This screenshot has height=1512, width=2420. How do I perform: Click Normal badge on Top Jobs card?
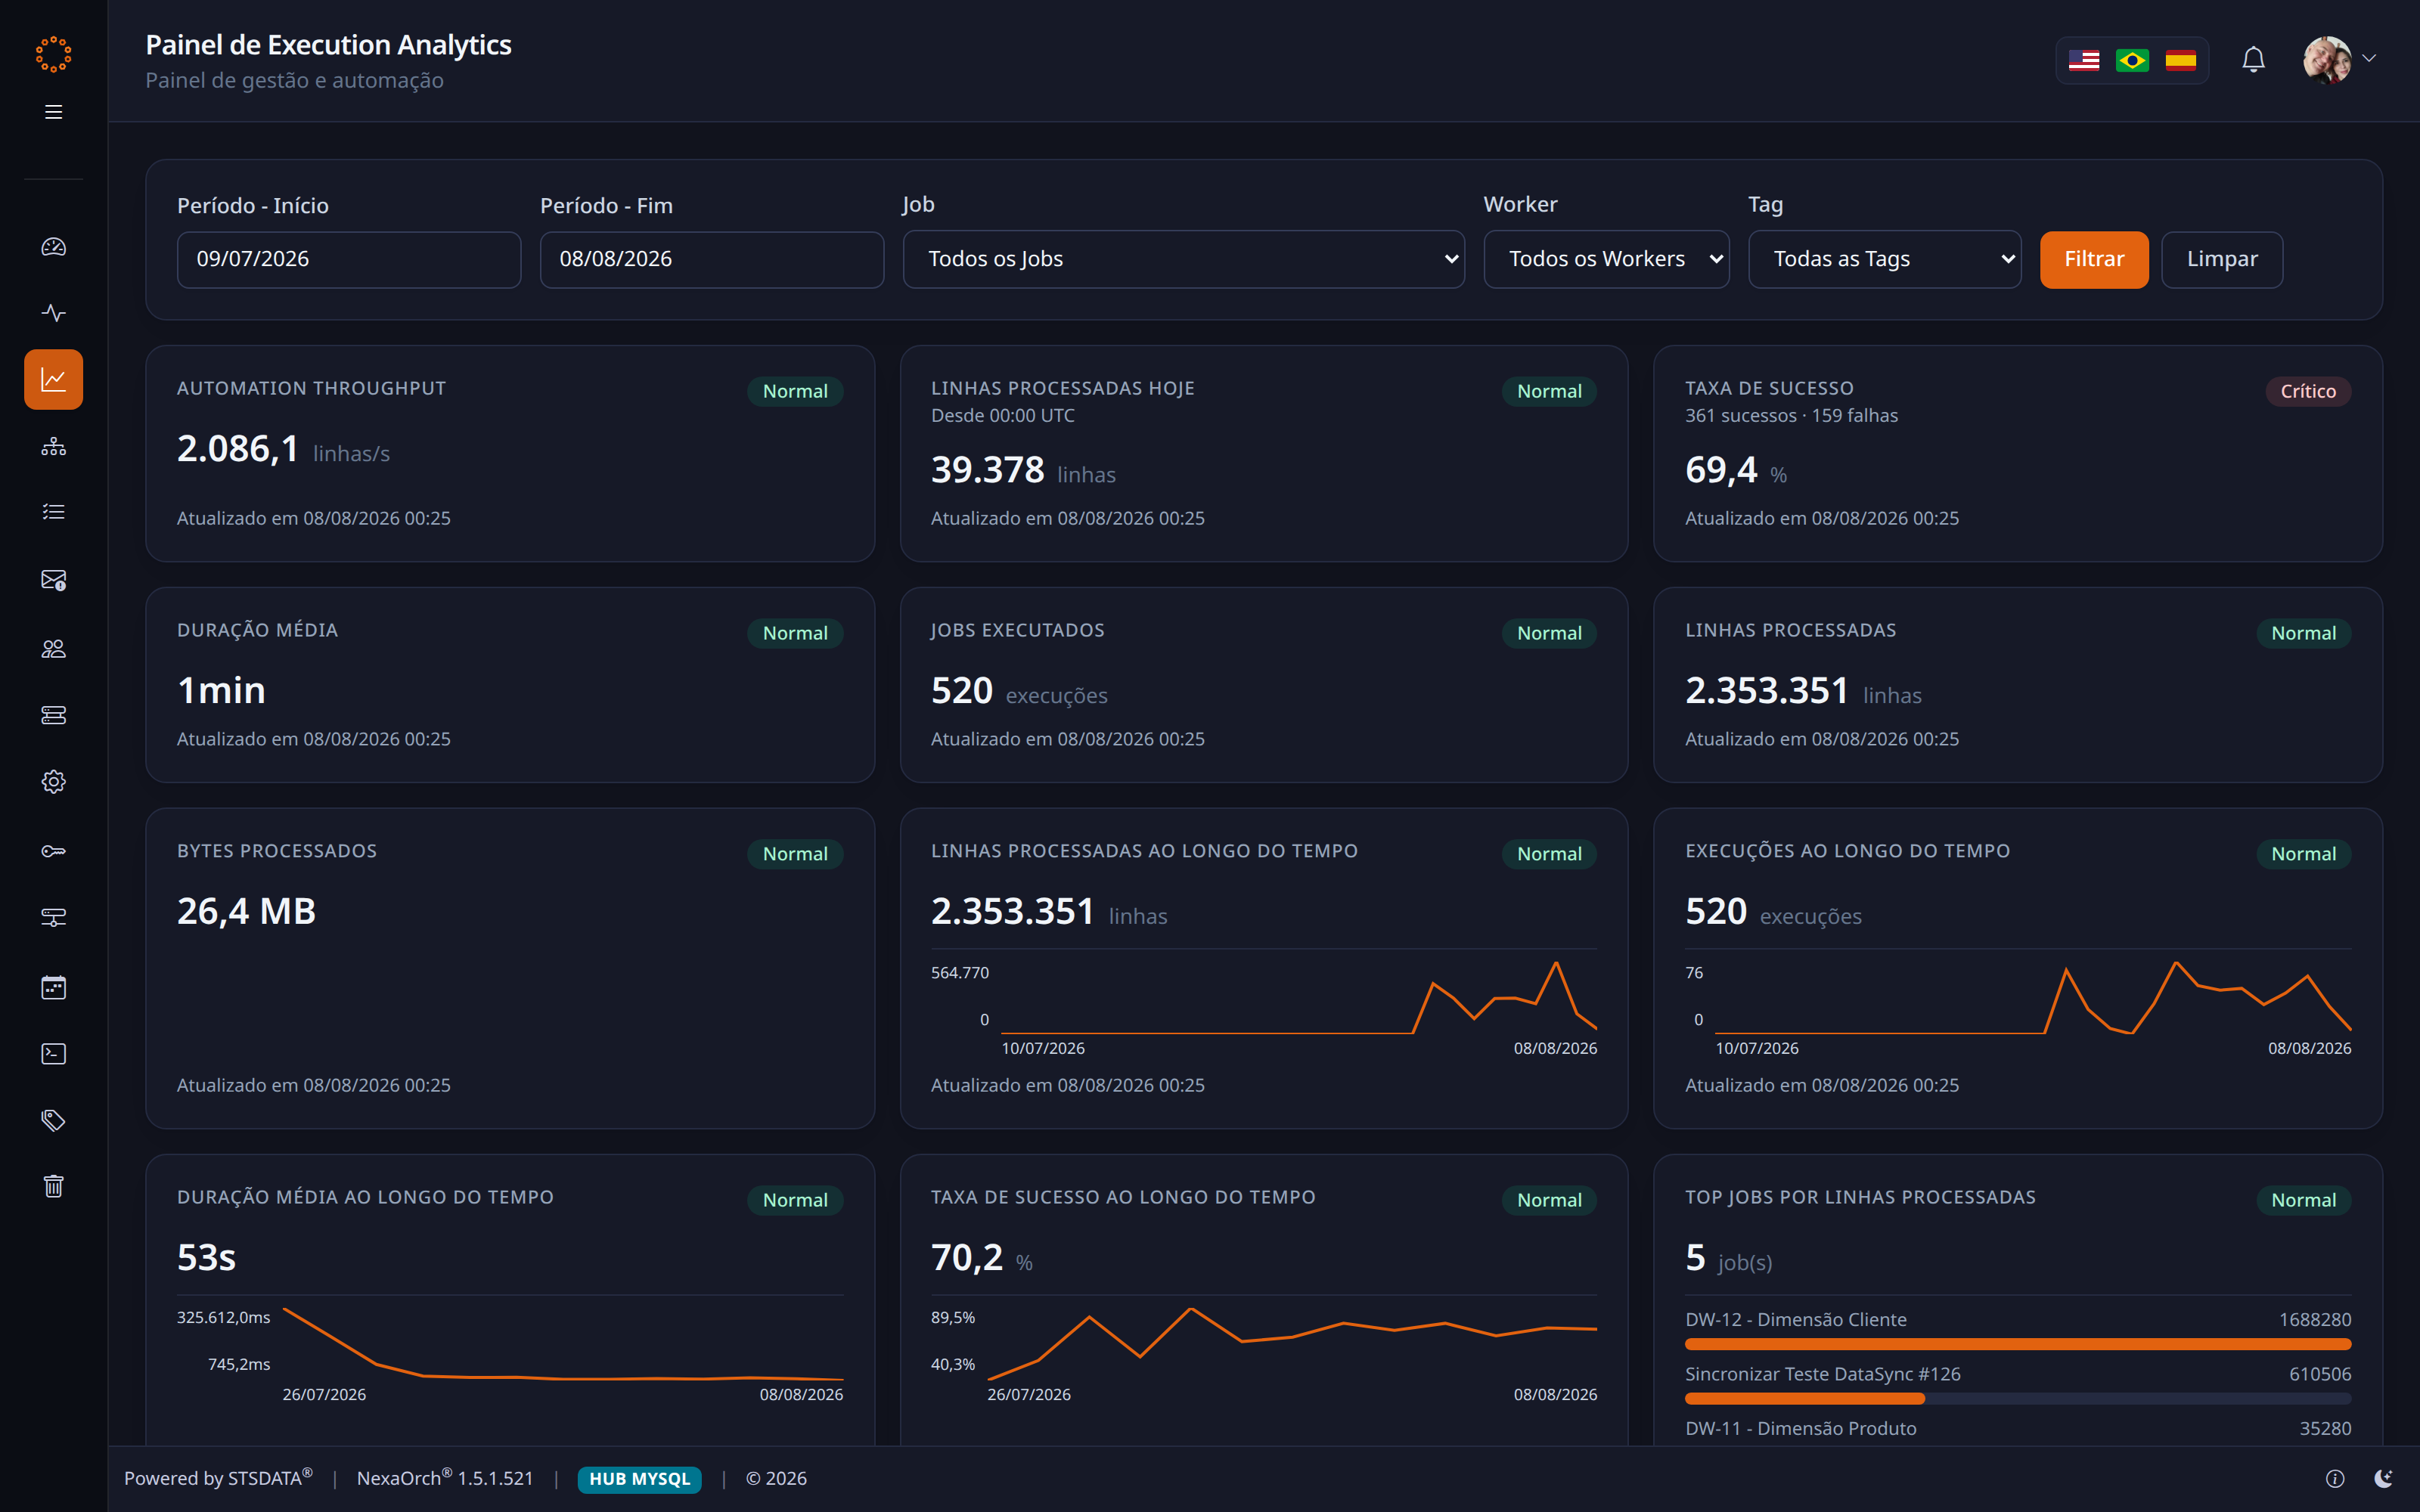click(2303, 1200)
